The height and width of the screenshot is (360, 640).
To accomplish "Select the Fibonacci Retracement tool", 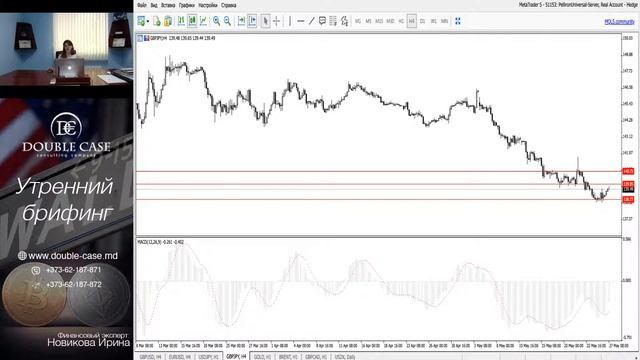I will pyautogui.click(x=333, y=21).
